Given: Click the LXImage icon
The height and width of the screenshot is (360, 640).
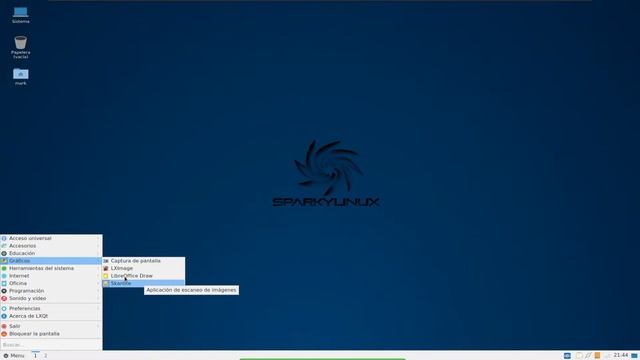Looking at the screenshot, I should coord(106,269).
